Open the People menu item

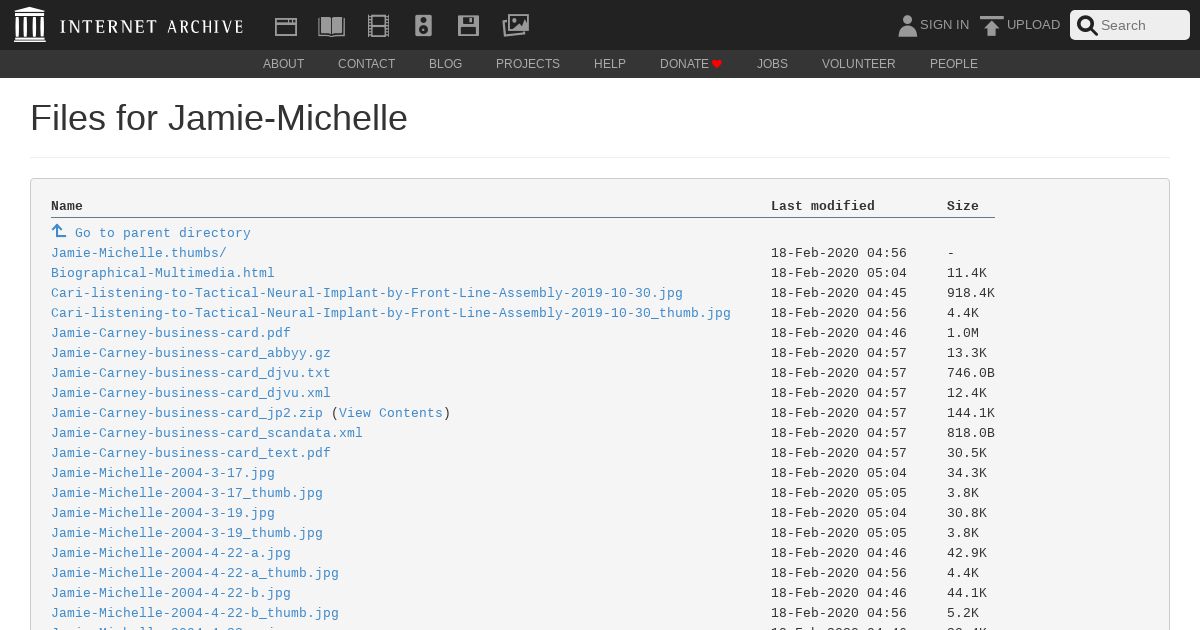954,64
